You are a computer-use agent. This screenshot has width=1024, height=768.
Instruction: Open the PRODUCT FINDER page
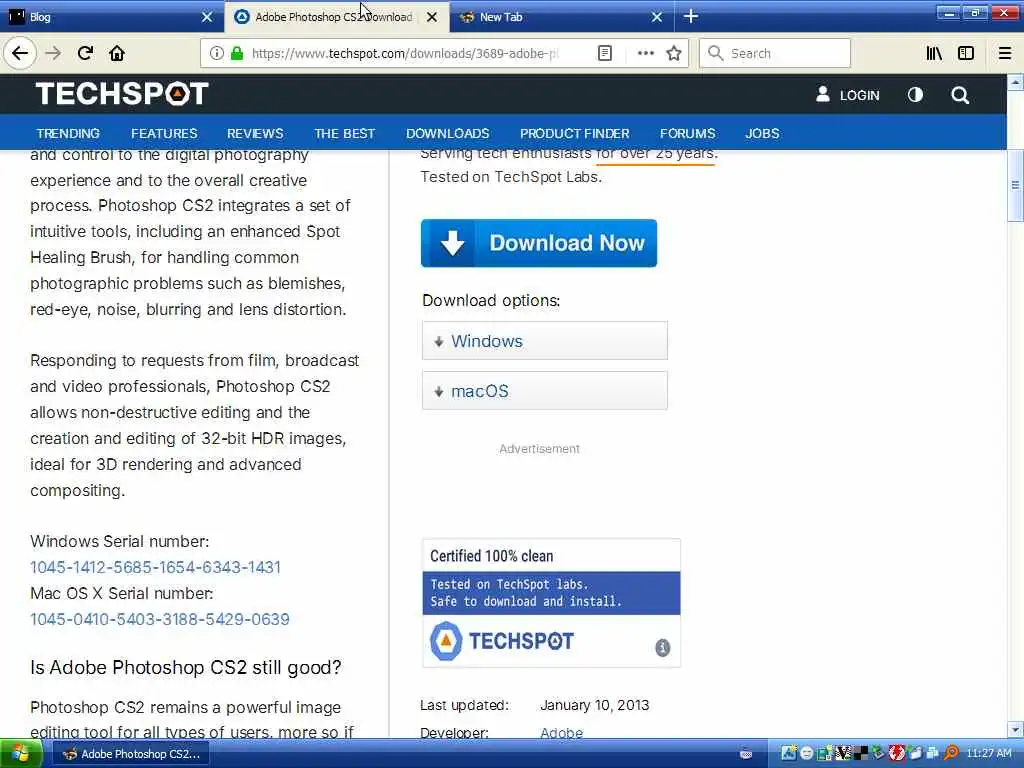pyautogui.click(x=575, y=133)
